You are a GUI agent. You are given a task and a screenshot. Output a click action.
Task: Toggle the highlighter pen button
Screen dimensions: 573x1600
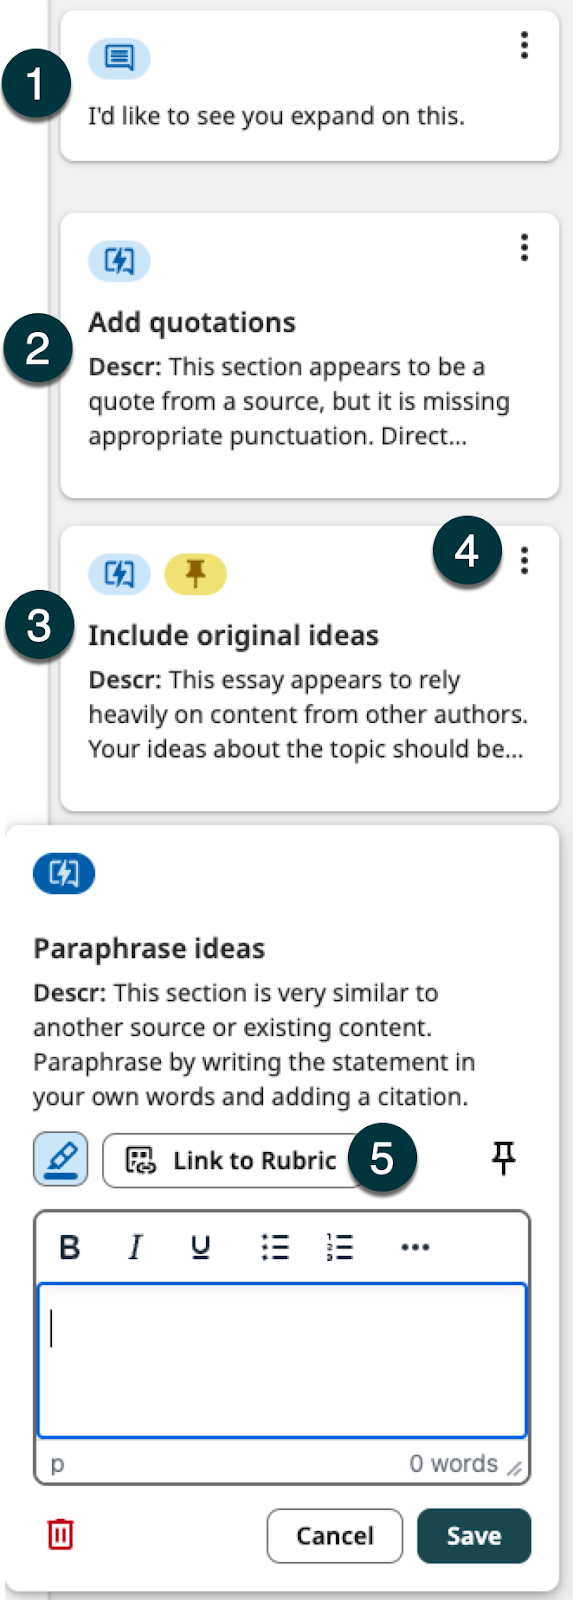click(61, 1159)
